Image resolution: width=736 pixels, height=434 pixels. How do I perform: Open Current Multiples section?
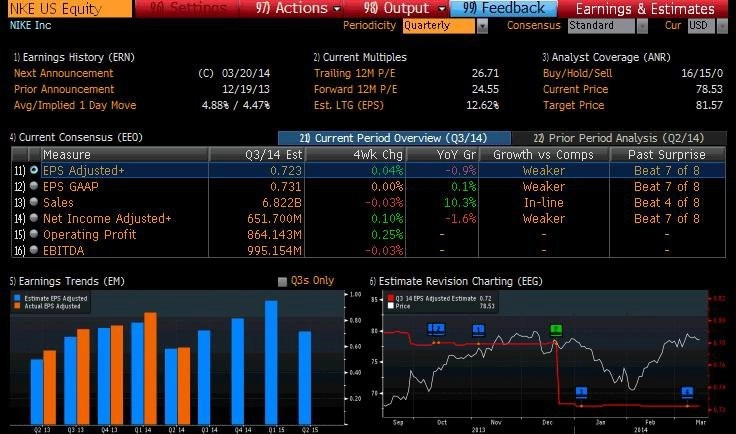click(360, 57)
